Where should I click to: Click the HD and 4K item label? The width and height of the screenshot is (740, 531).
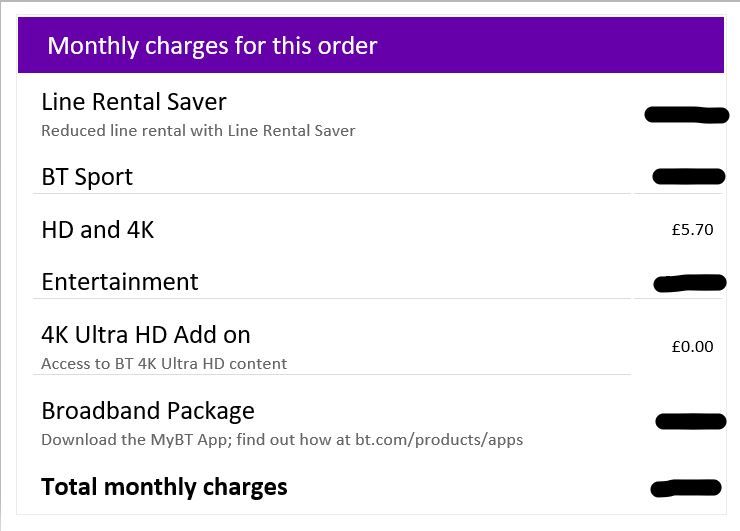point(98,230)
